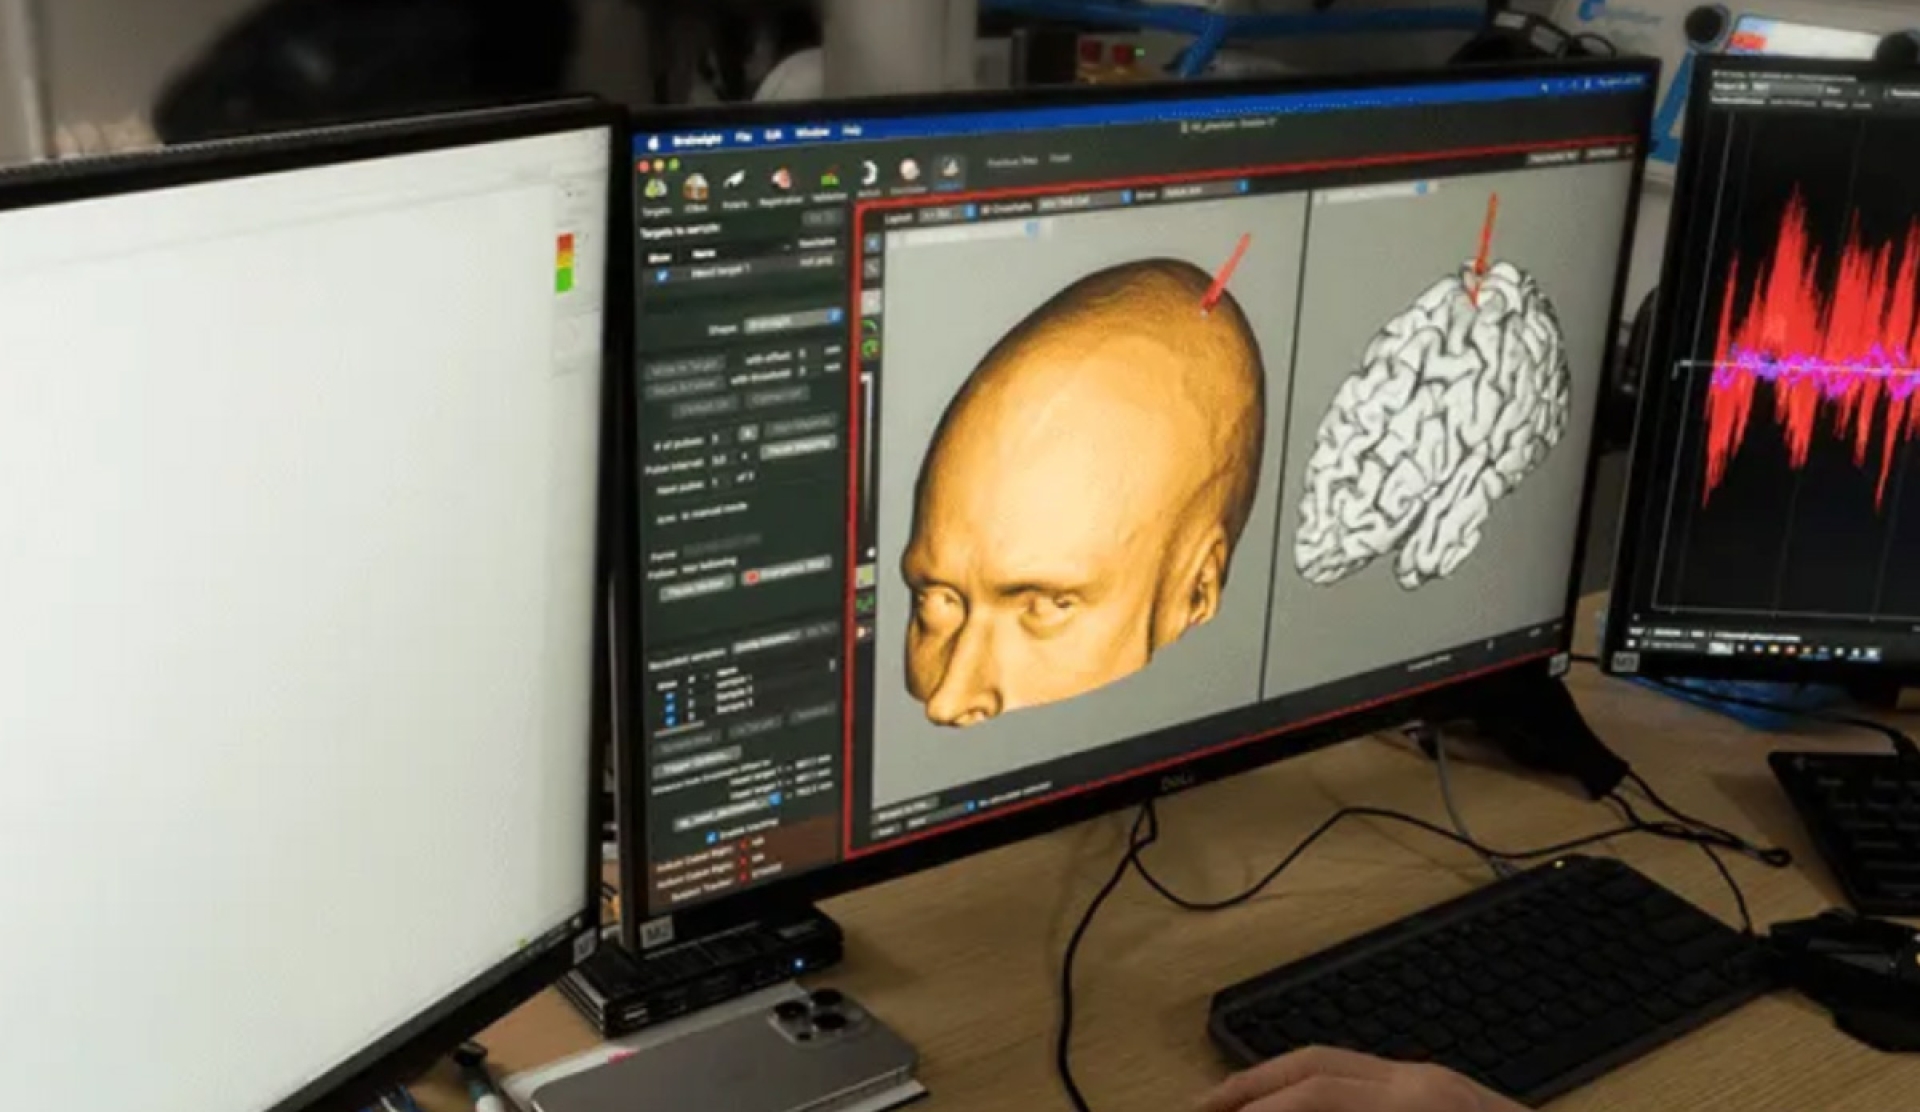This screenshot has width=1920, height=1112.
Task: Click the top-right button in Brainsight window header
Action: tap(1603, 153)
